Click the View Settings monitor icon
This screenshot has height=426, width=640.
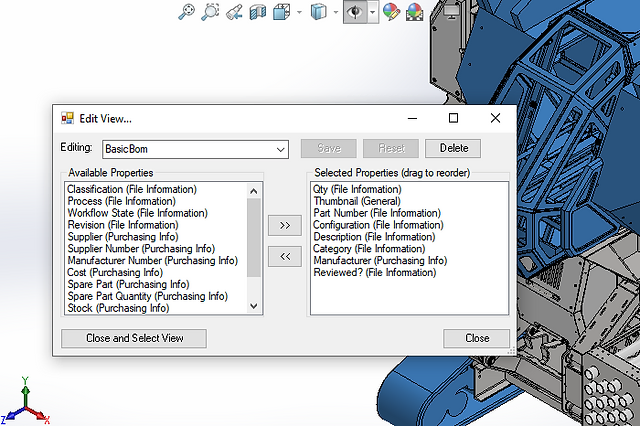point(451,11)
